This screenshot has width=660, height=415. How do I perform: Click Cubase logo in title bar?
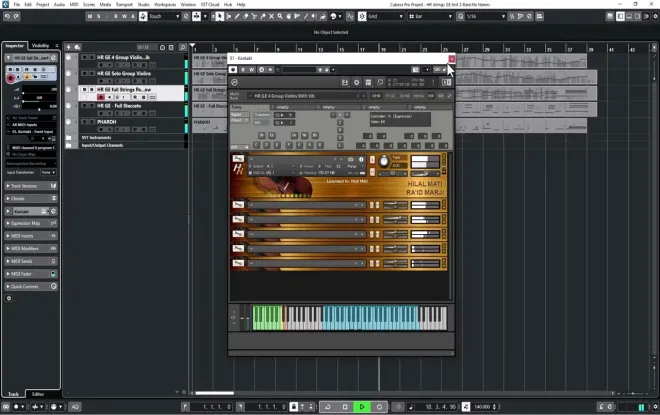[x=5, y=4]
